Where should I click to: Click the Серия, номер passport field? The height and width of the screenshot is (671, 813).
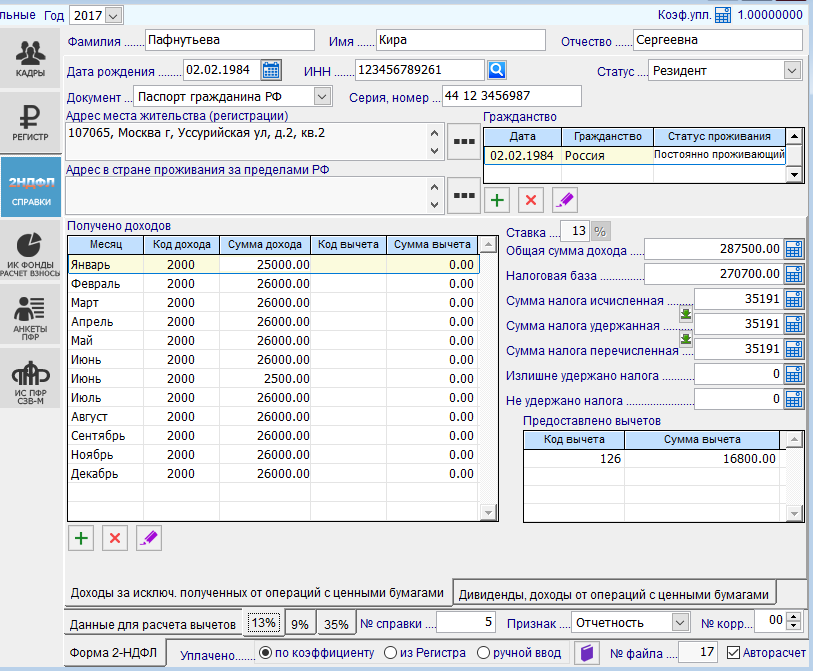click(511, 96)
